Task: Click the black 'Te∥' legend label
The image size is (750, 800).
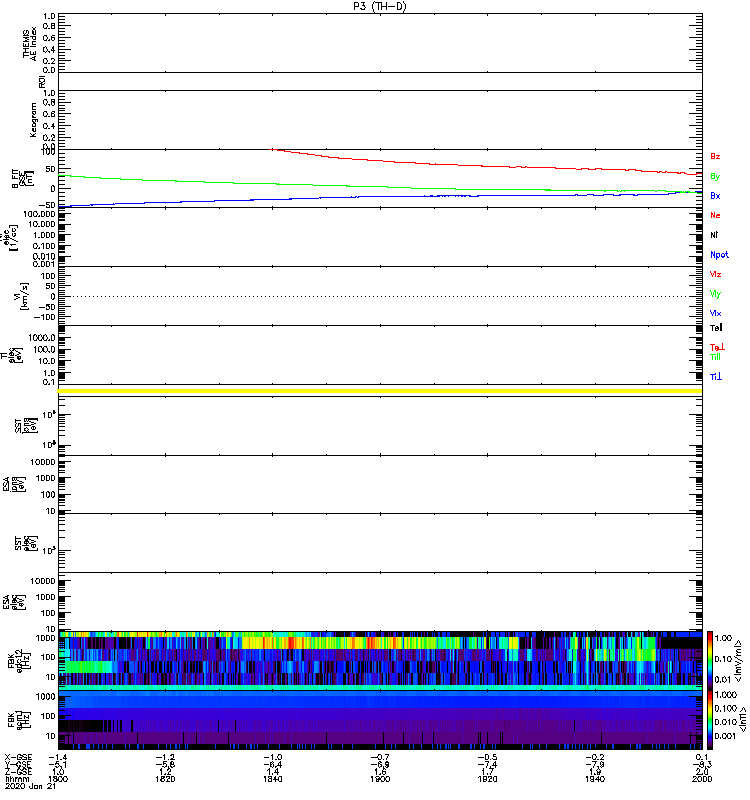Action: [x=716, y=328]
